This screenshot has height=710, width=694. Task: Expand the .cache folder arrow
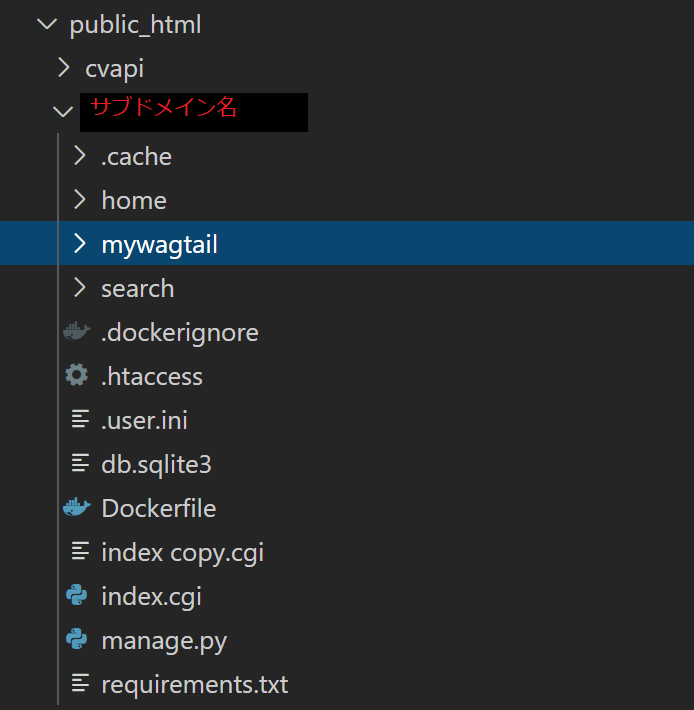pyautogui.click(x=80, y=156)
